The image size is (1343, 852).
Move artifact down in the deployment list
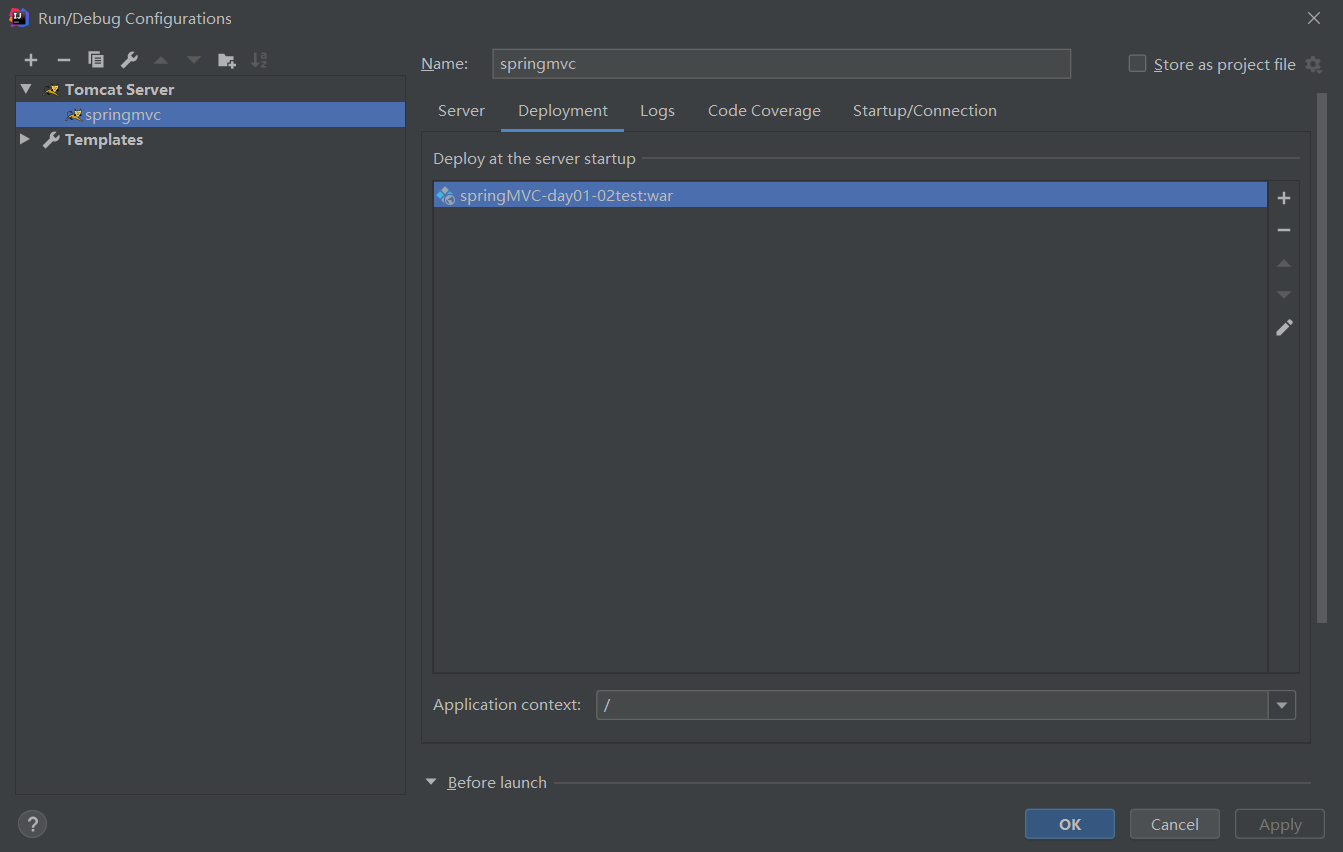1284,295
